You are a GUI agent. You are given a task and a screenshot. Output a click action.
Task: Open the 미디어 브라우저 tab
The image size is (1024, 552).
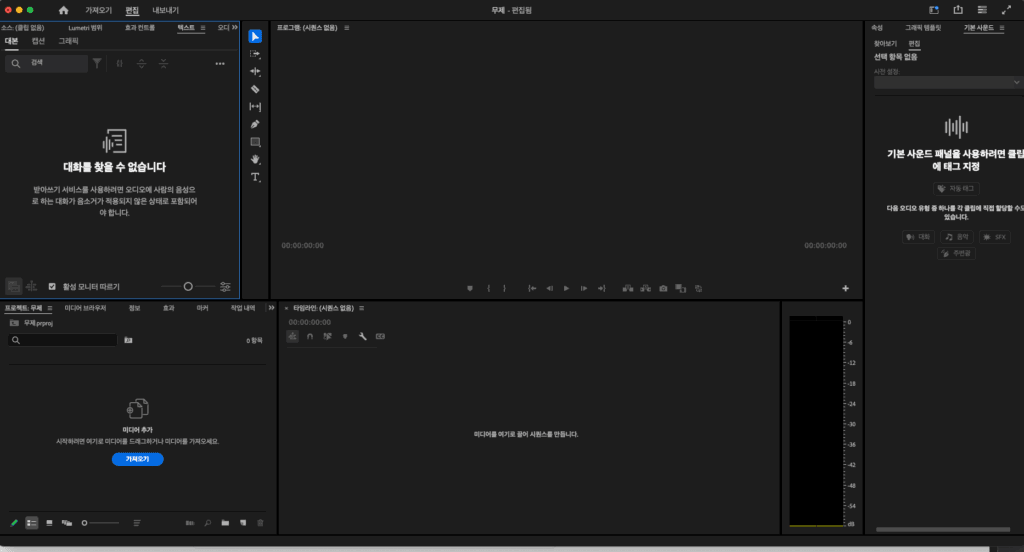(85, 308)
